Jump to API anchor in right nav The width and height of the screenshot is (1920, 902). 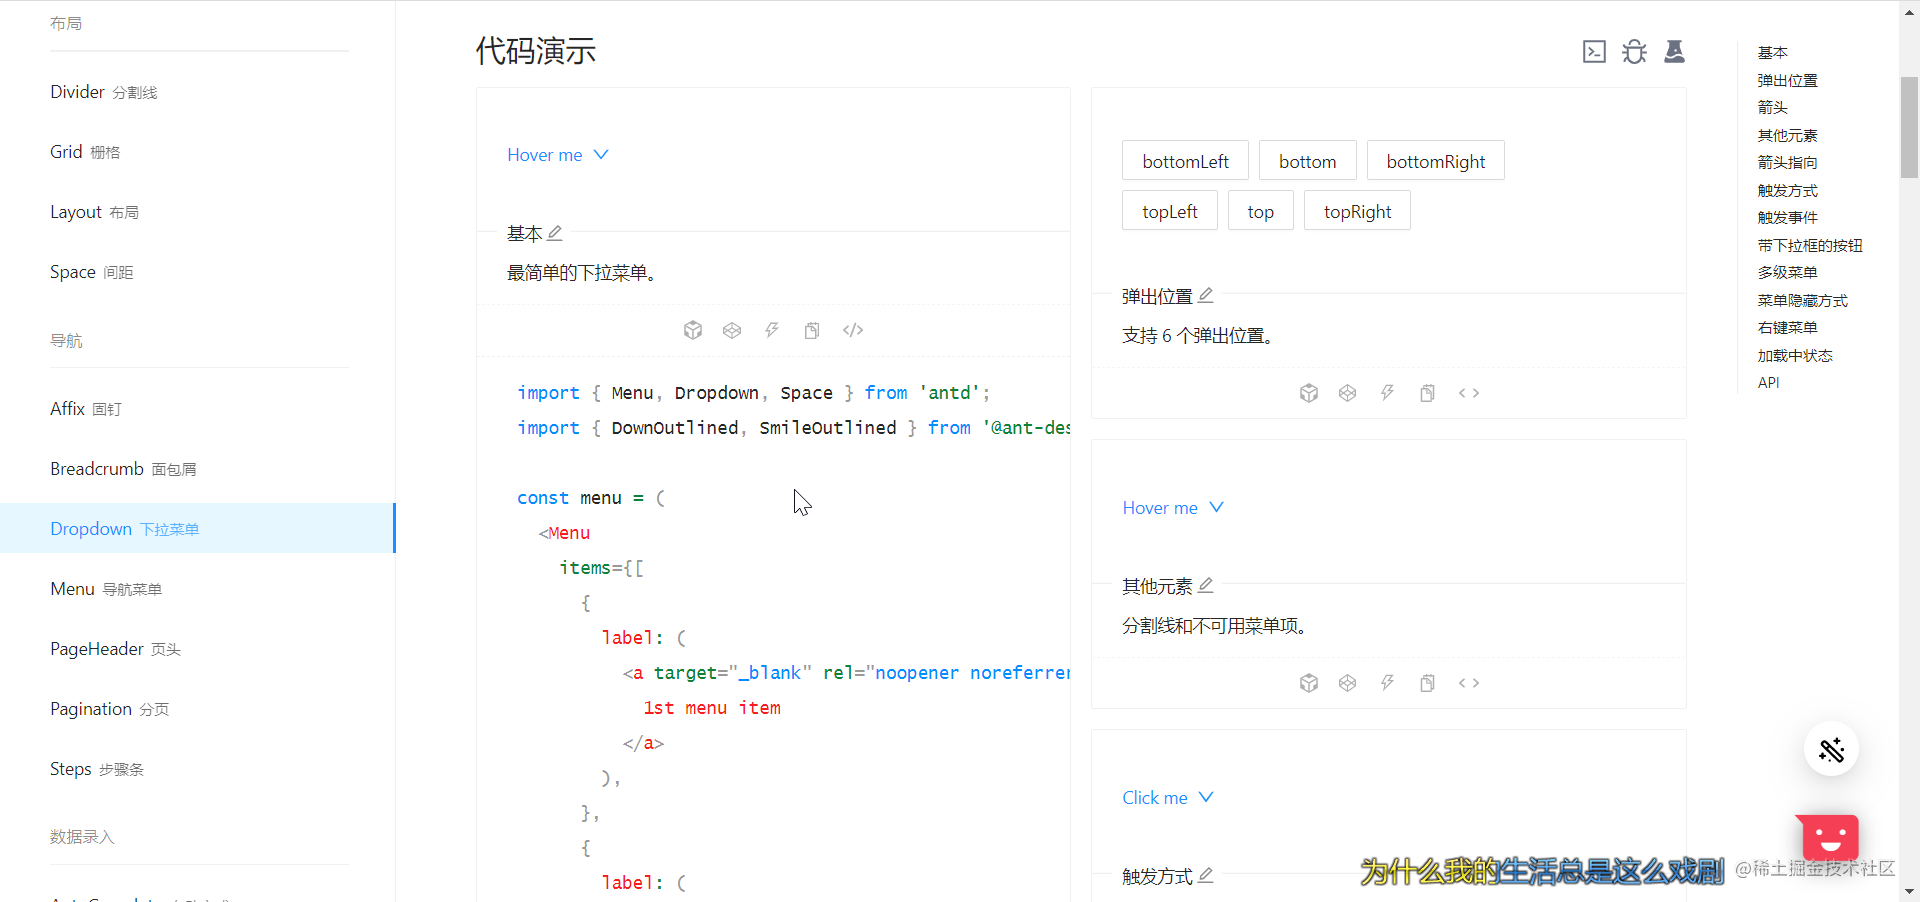pos(1768,383)
